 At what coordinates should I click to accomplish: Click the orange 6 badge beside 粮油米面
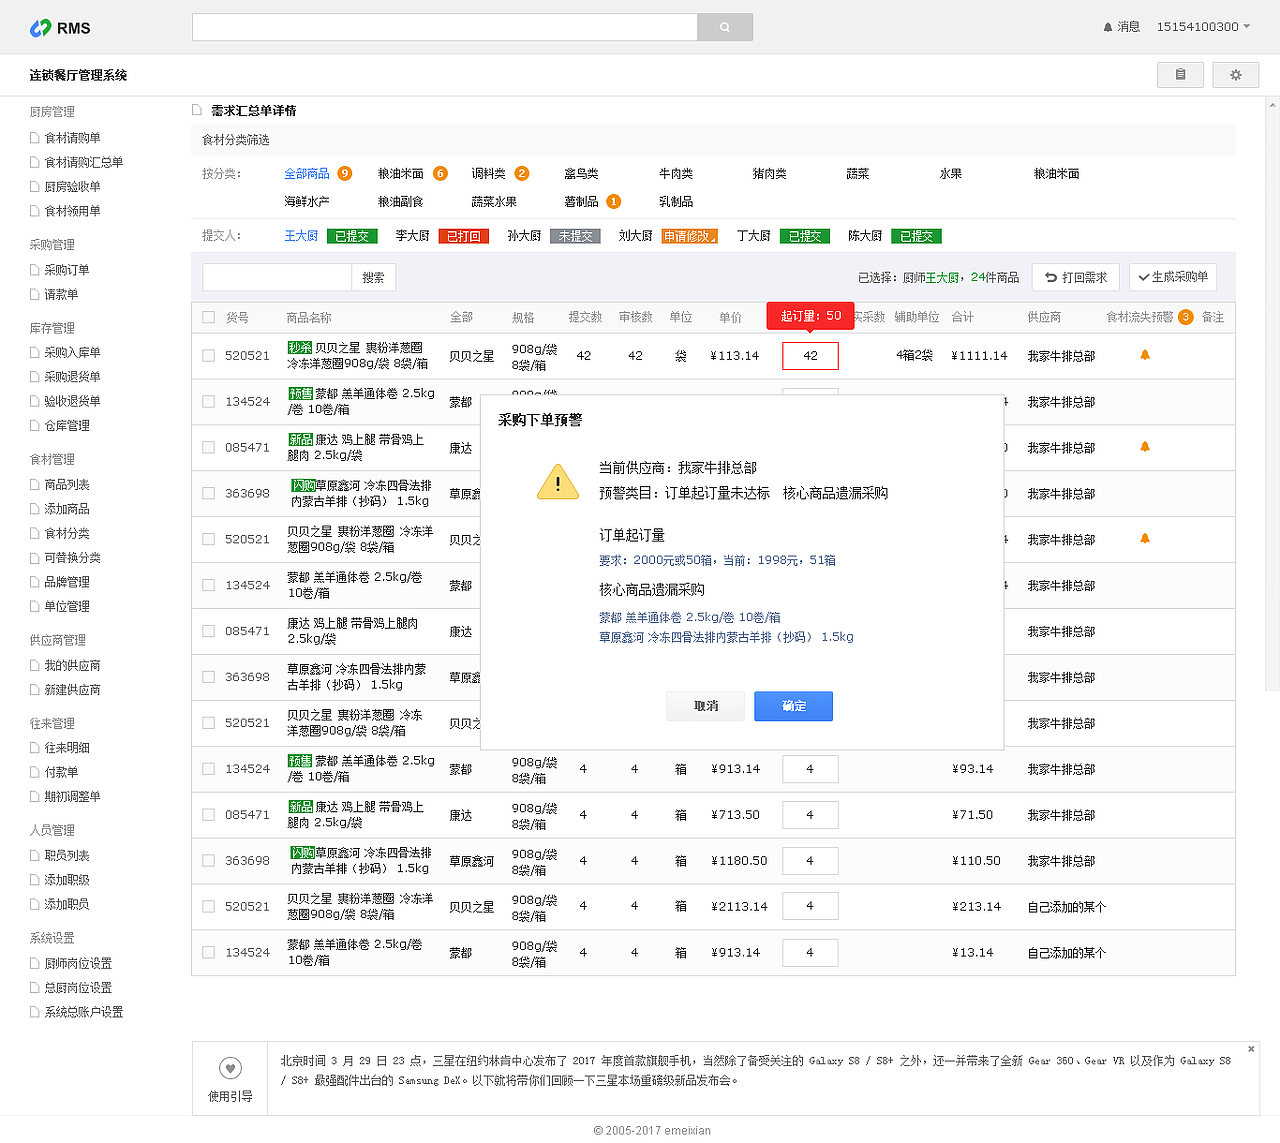click(440, 173)
